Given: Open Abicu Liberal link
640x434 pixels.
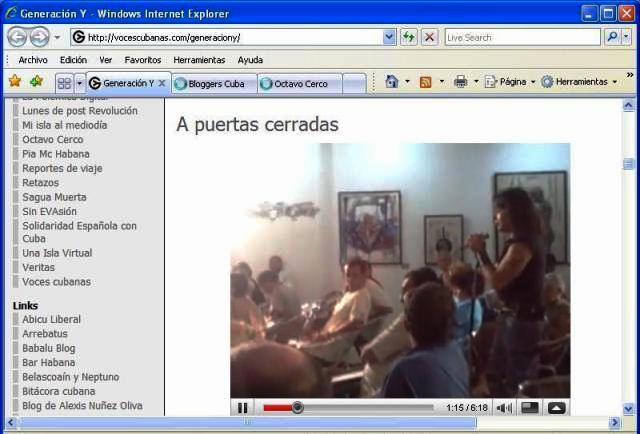Looking at the screenshot, I should tap(51, 319).
